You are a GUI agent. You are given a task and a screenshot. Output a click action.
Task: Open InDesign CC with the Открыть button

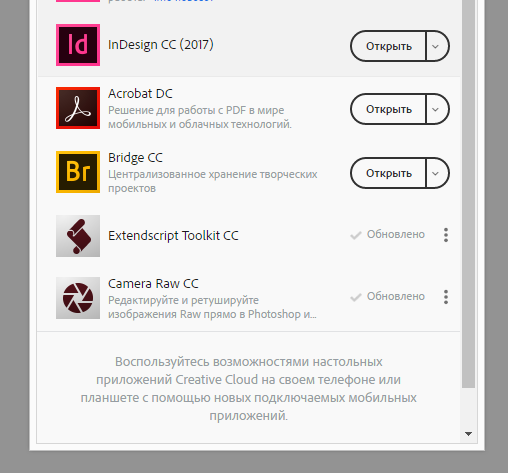pyautogui.click(x=388, y=46)
